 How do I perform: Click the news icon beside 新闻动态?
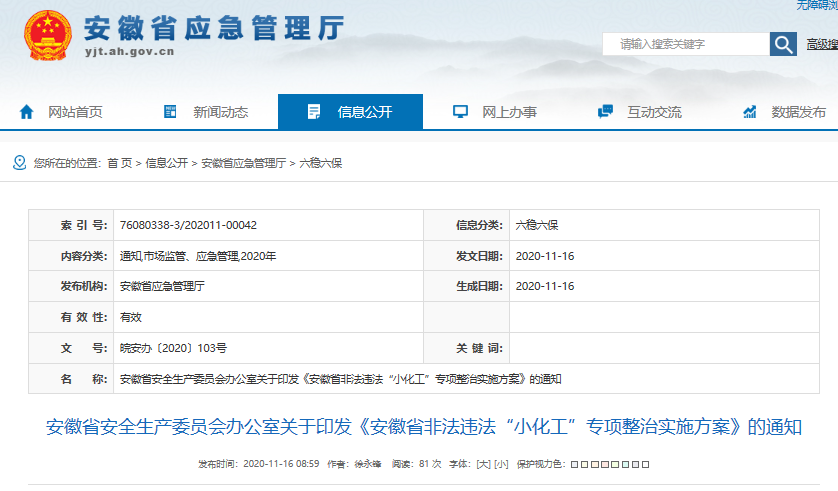tap(170, 112)
